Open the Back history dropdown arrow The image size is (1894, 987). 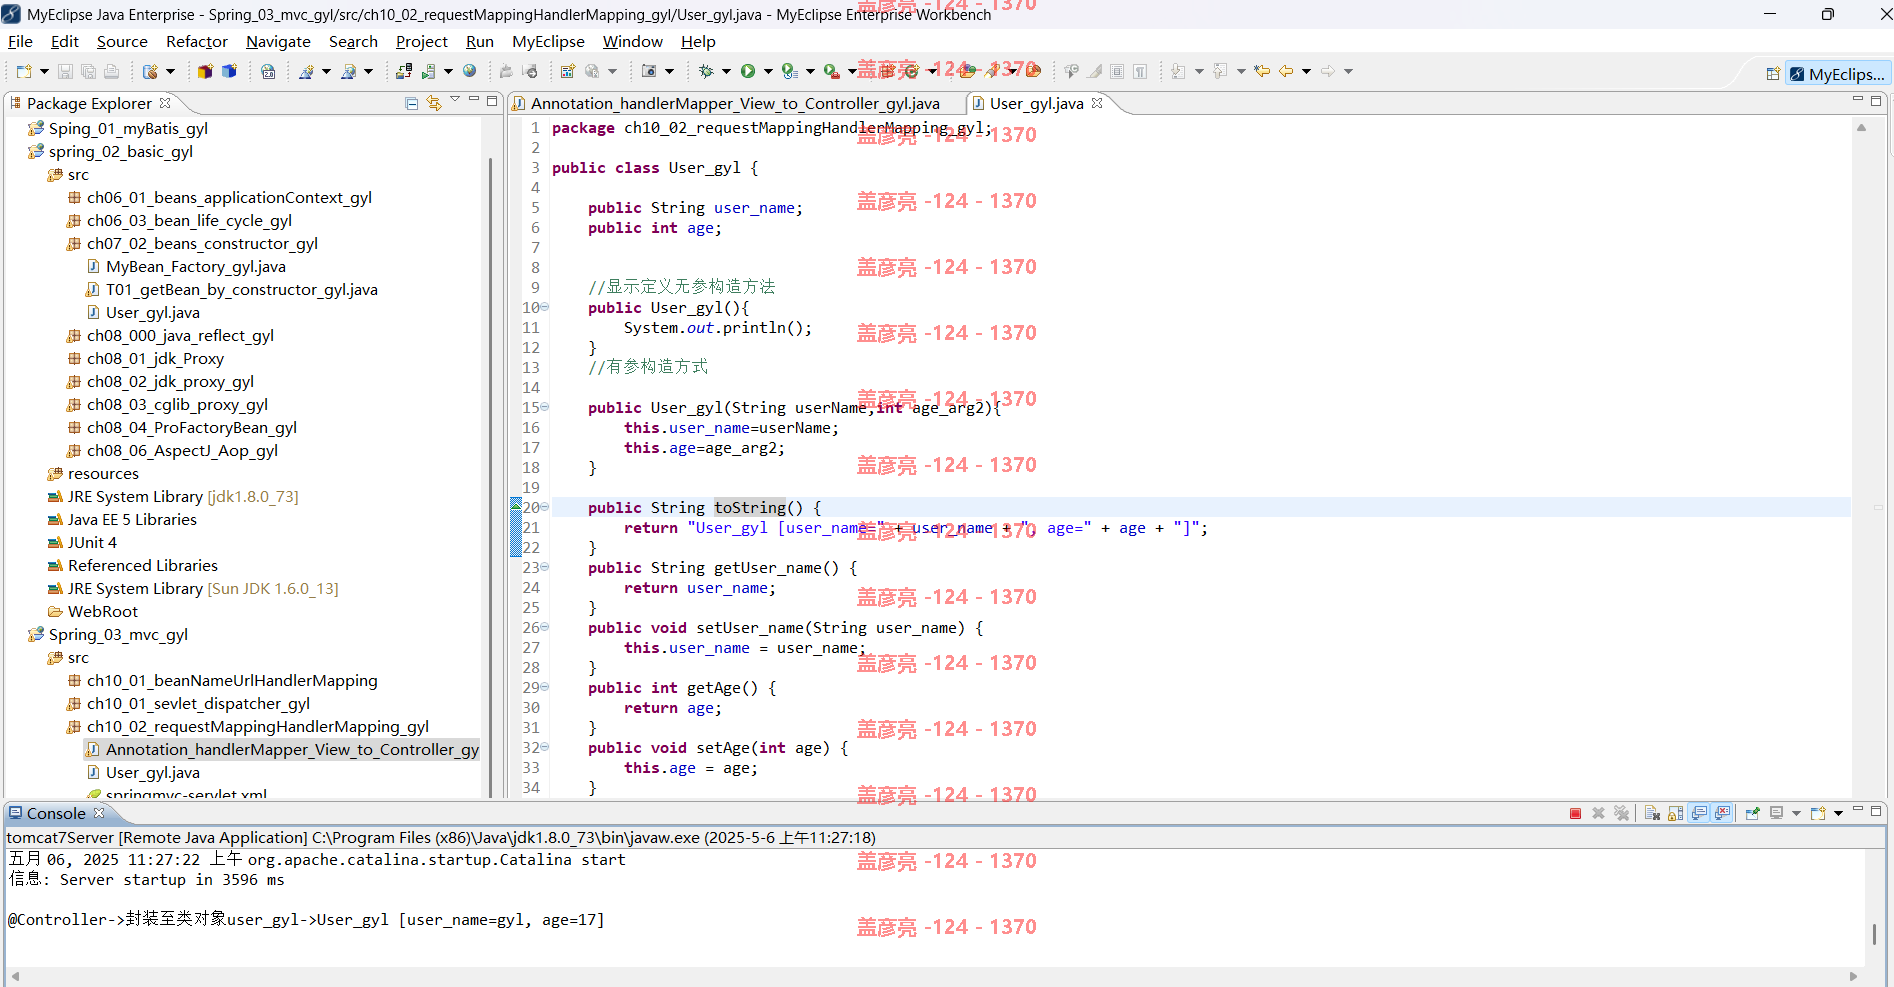[x=1306, y=71]
